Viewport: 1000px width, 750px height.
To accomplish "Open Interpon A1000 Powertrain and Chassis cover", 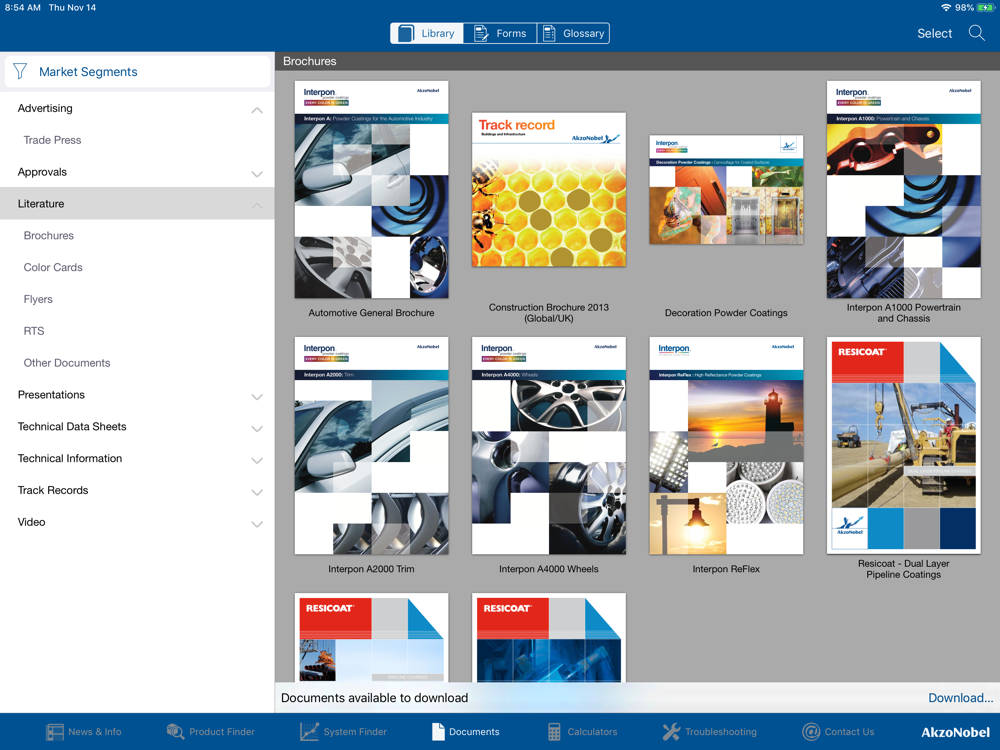I will tap(903, 189).
